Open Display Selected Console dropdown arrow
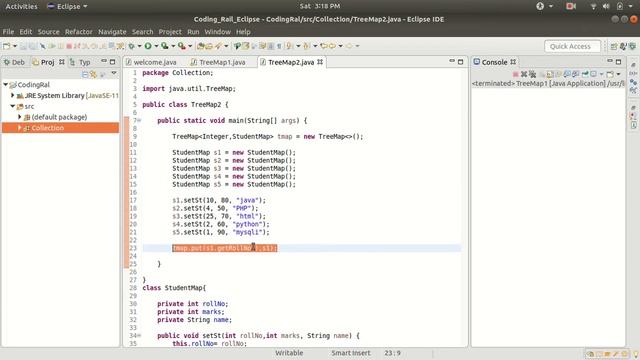 click(x=601, y=74)
